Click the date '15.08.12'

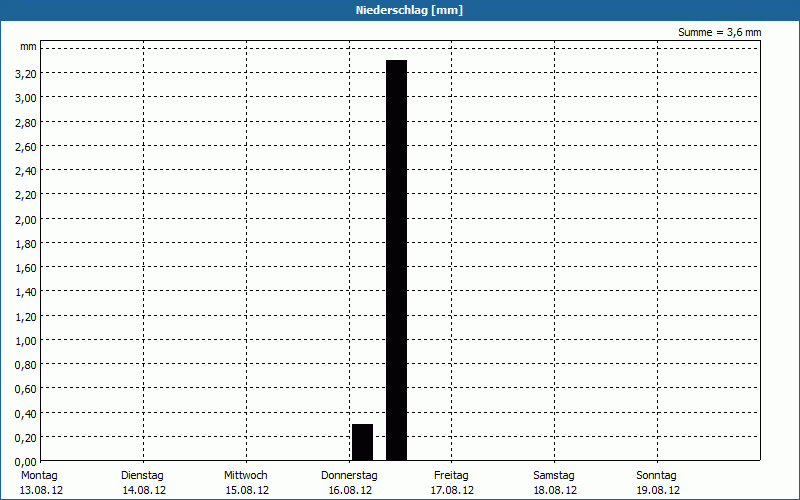[x=247, y=491]
